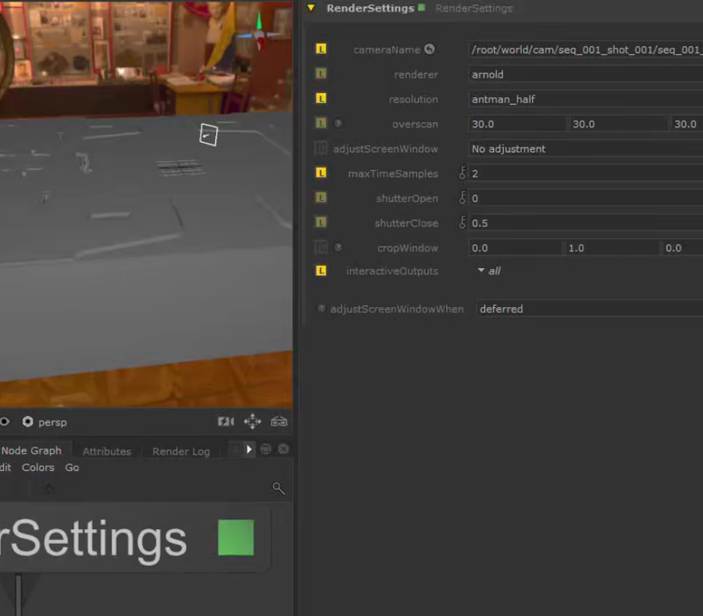The width and height of the screenshot is (703, 616).
Task: Switch to the Render Log tab
Action: tap(181, 451)
